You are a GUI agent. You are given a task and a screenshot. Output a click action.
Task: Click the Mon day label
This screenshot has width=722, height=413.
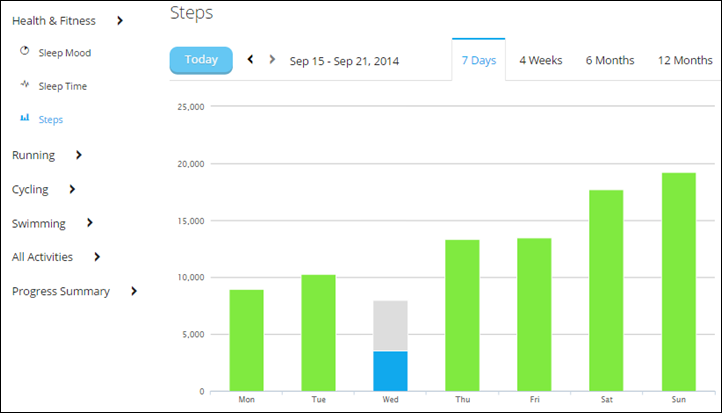[x=246, y=400]
